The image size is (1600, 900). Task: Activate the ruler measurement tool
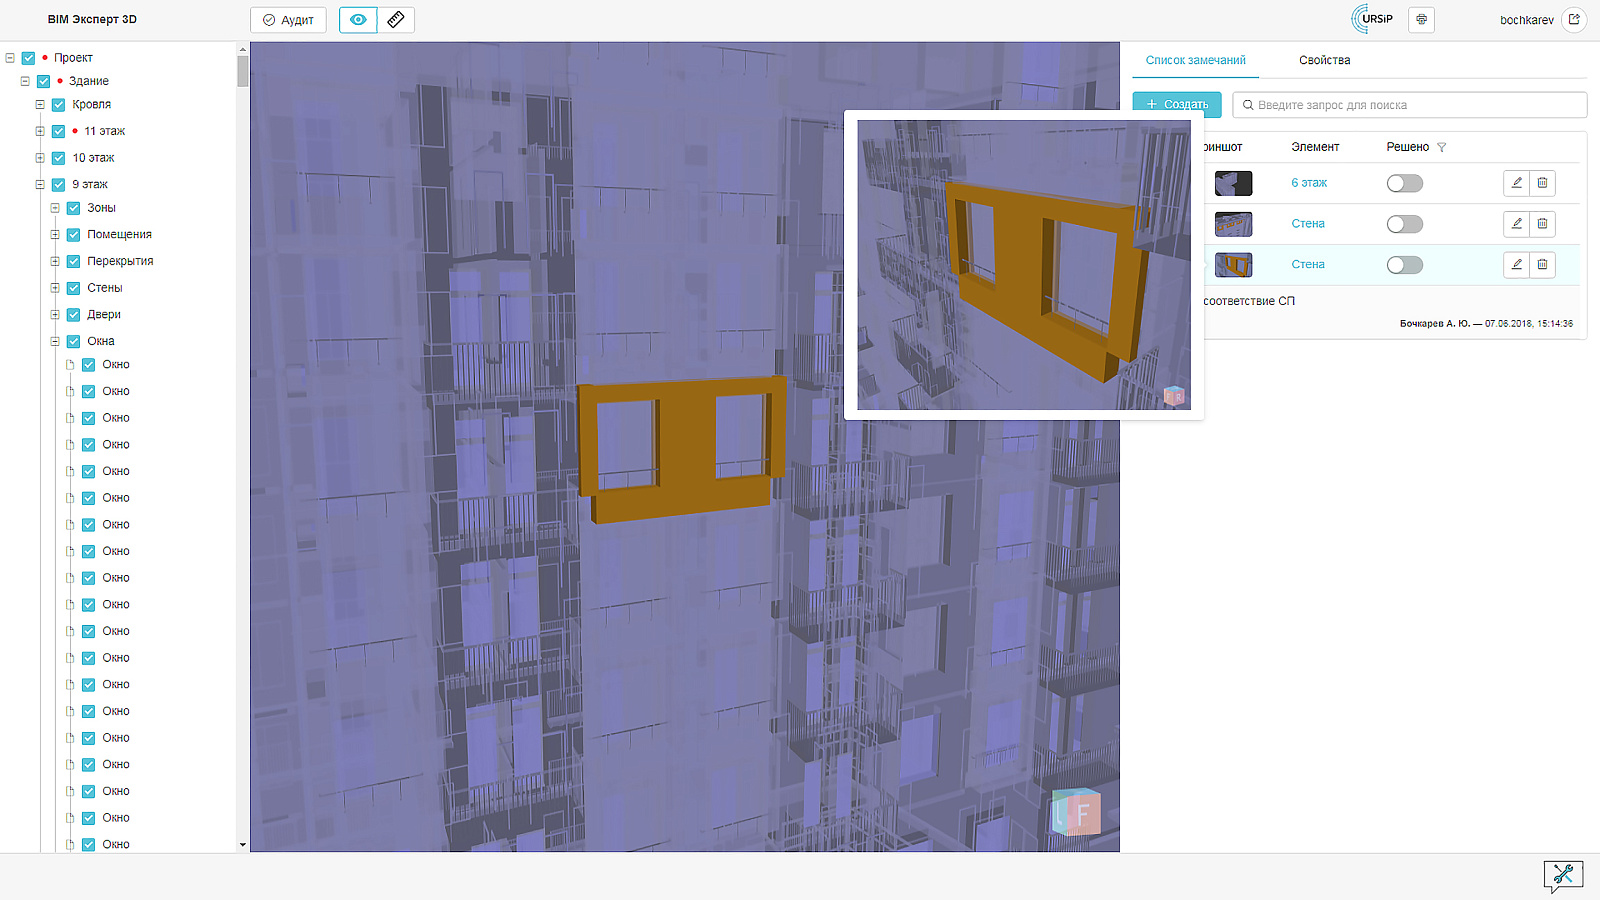point(396,20)
